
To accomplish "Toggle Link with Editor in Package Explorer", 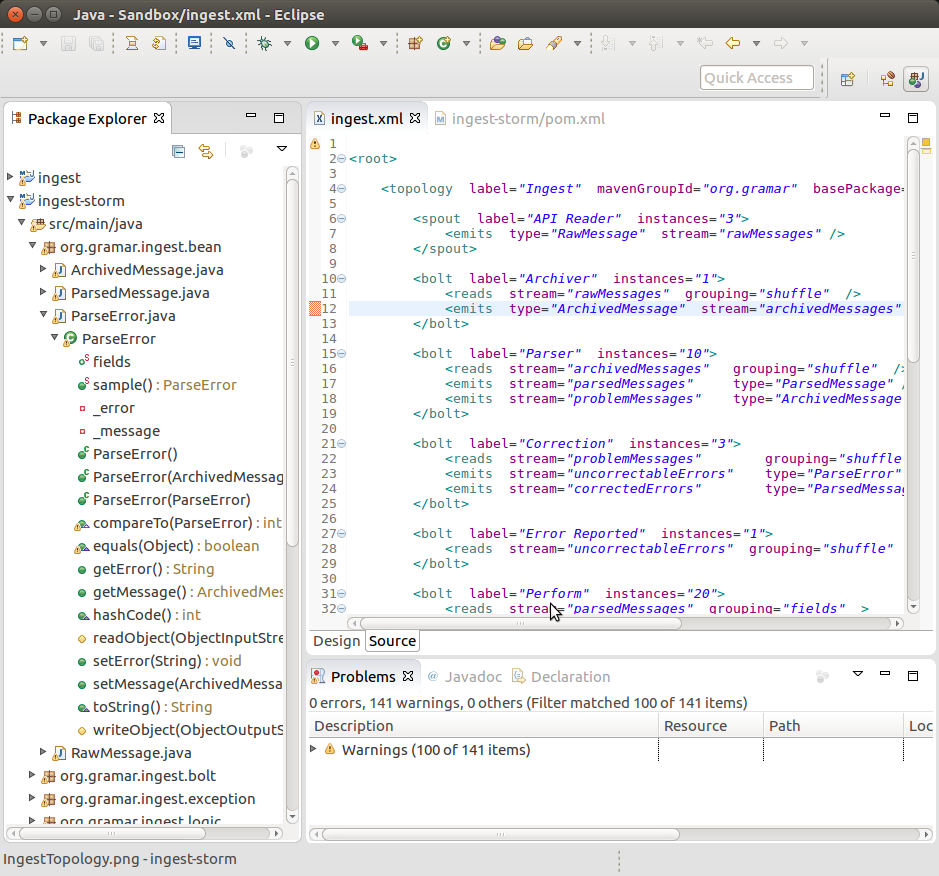I will tap(206, 151).
